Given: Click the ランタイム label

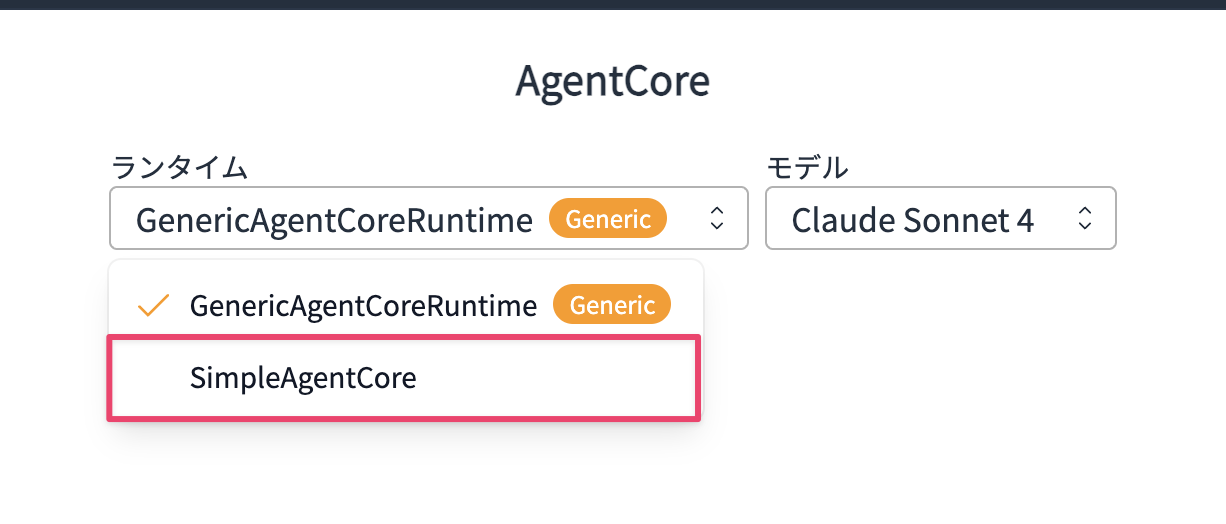Looking at the screenshot, I should 179,167.
